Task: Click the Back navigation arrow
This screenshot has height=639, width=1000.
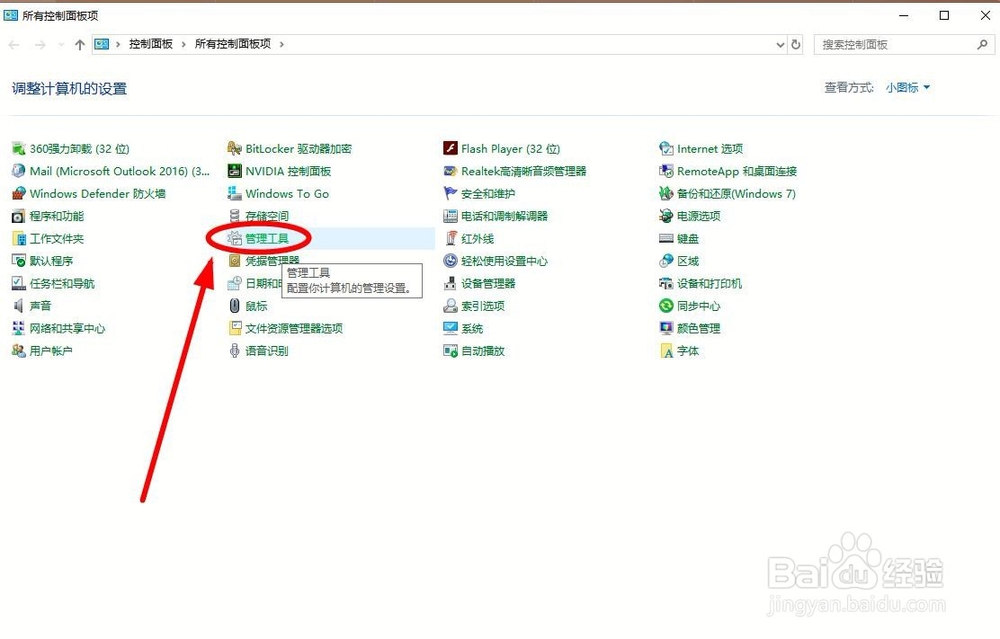Action: click(x=14, y=45)
